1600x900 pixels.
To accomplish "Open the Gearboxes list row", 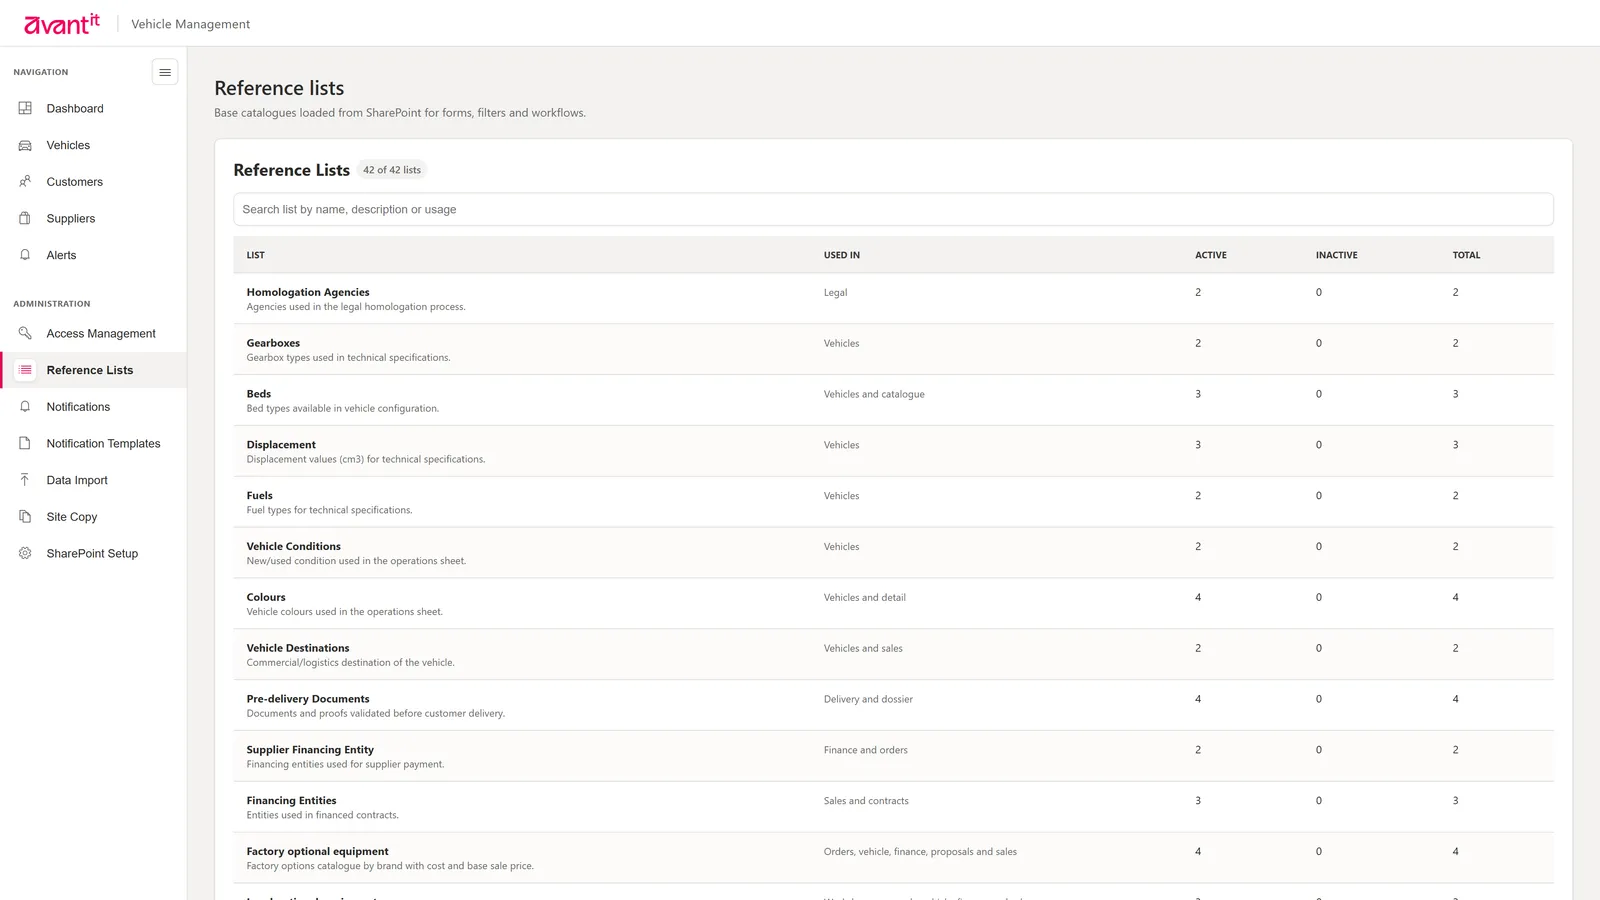I will click(x=893, y=350).
